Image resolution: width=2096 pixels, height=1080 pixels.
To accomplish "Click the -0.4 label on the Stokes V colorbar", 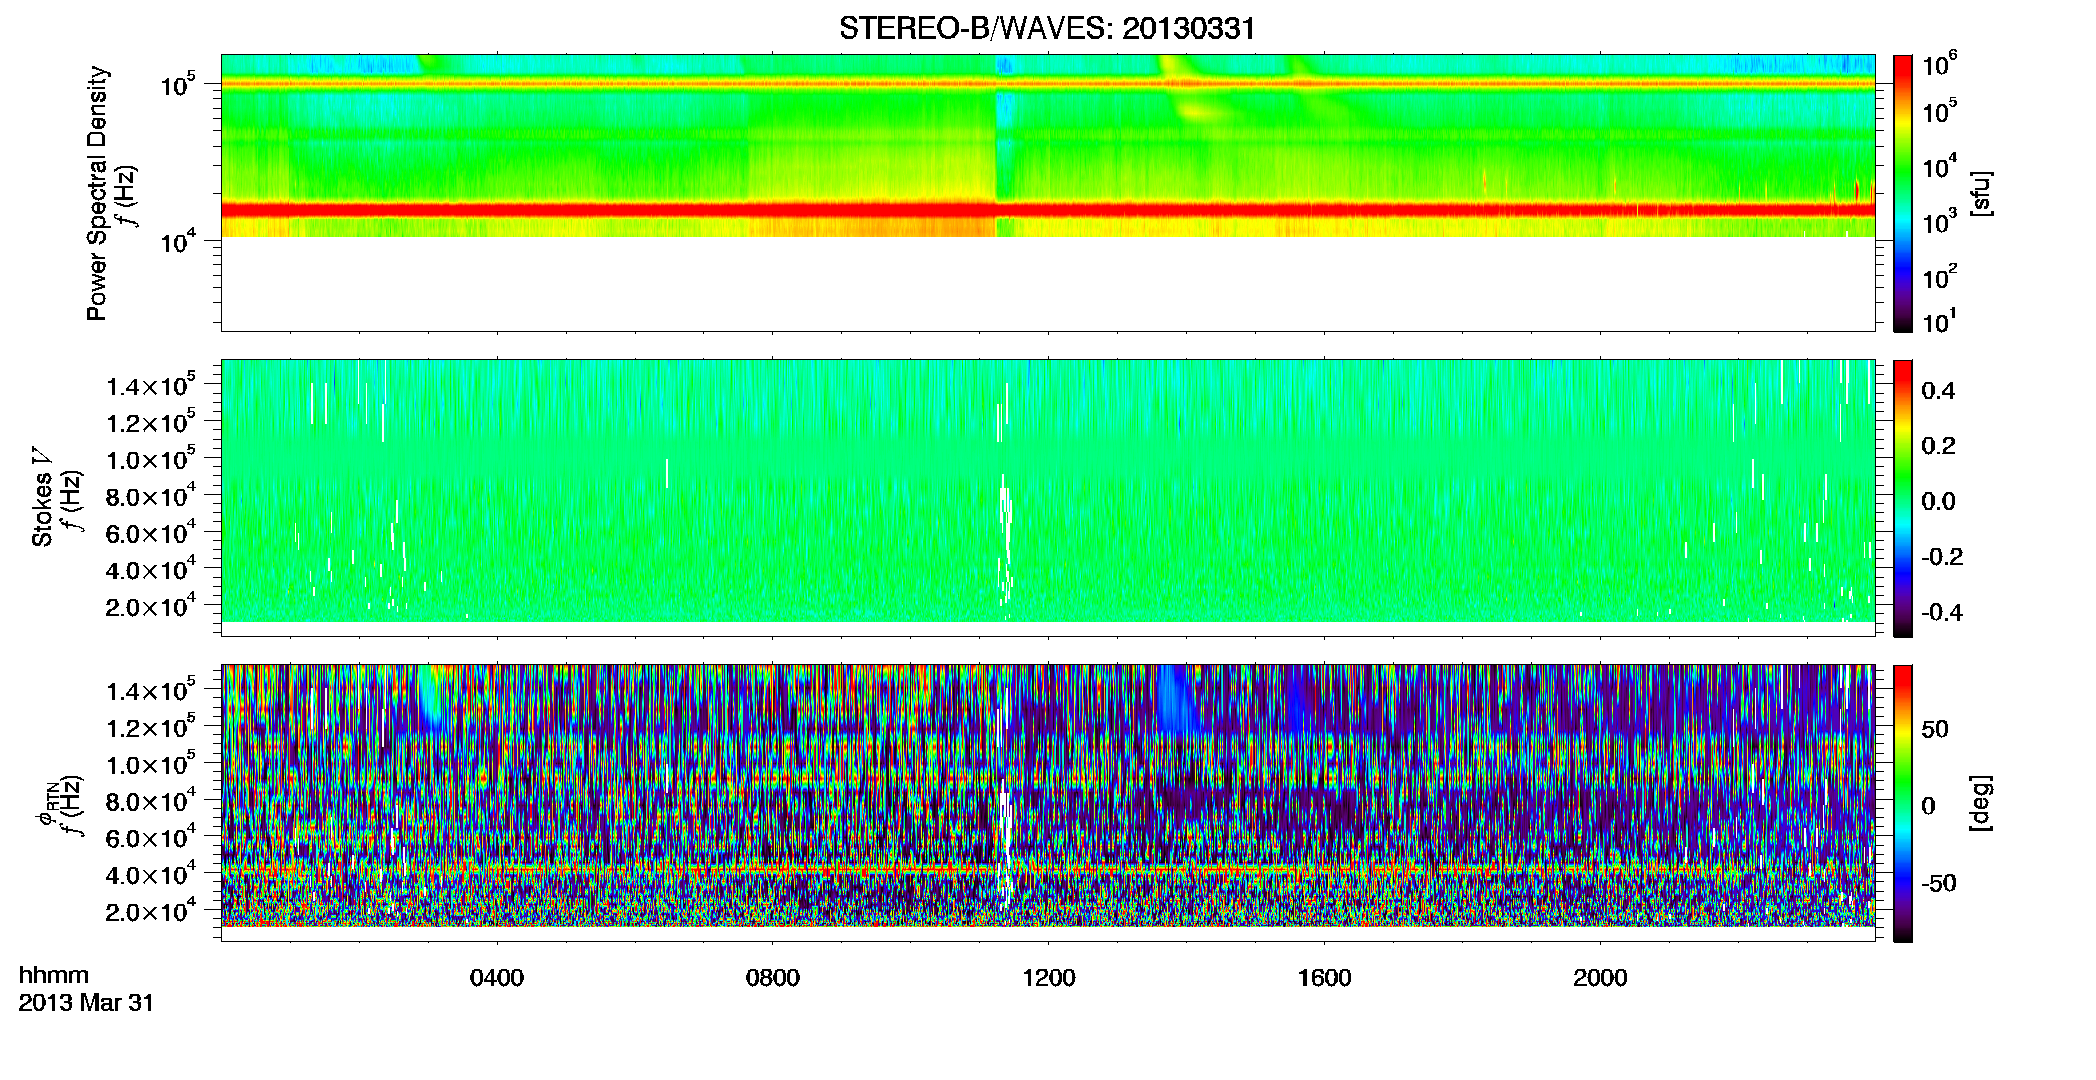I will click(x=1942, y=613).
